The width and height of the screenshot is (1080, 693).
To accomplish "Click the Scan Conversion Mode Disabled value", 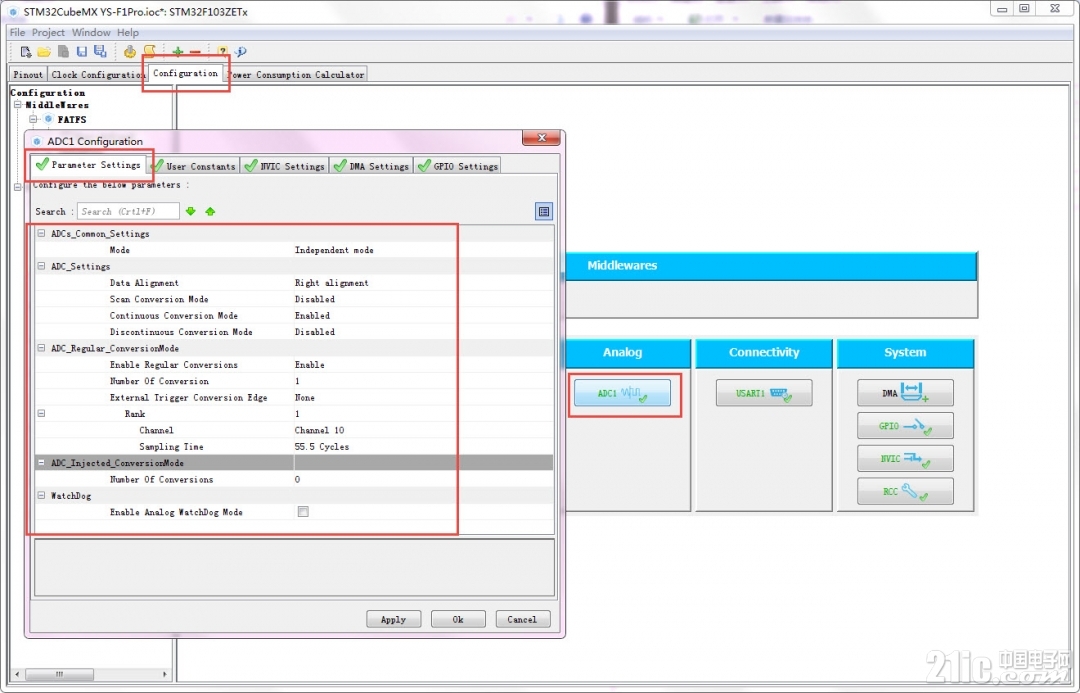I will coord(315,299).
